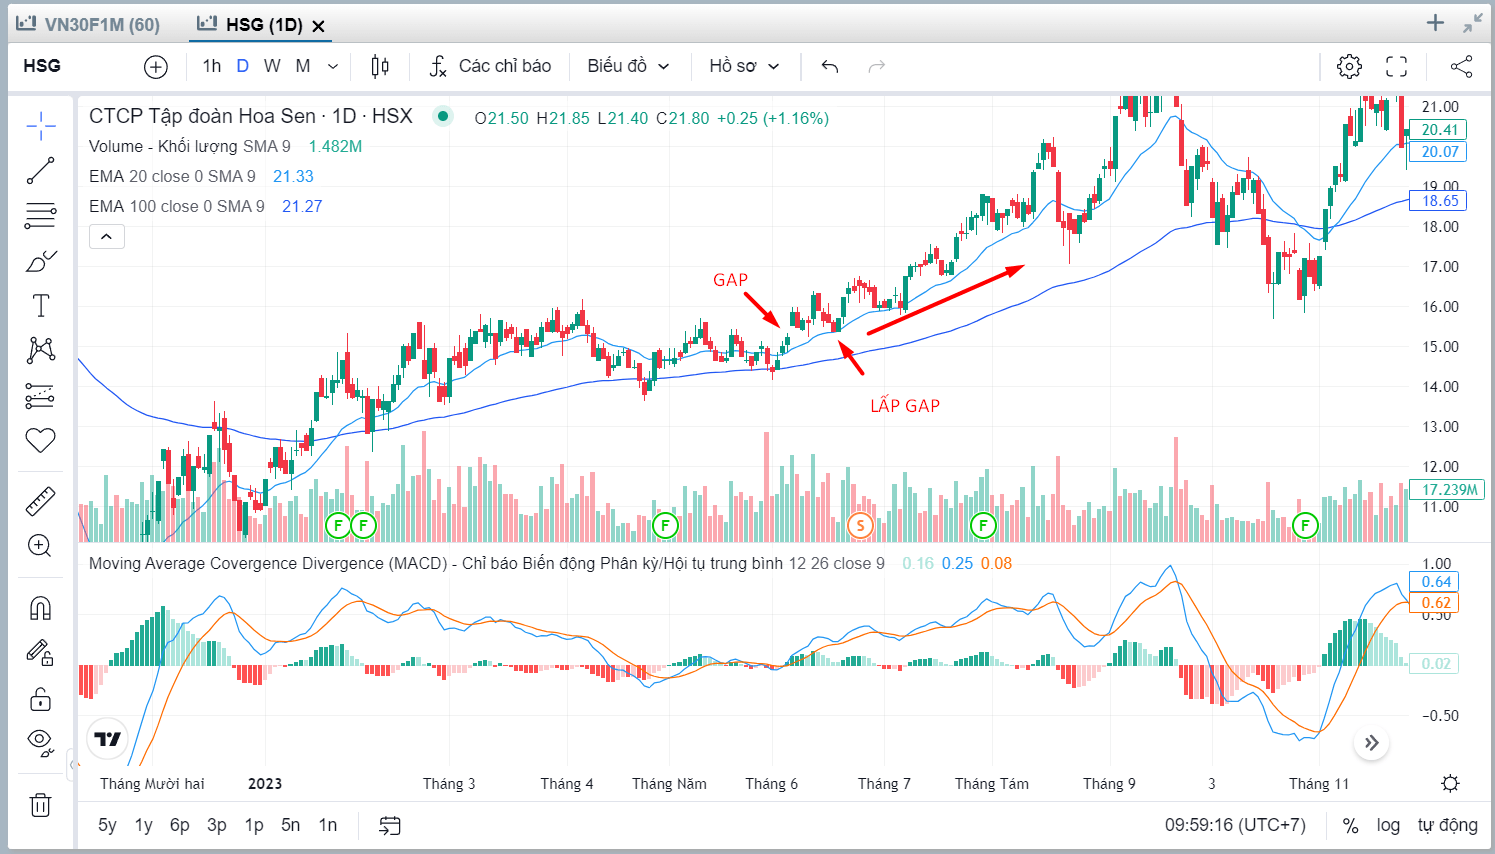Viewport: 1495px width, 854px height.
Task: Click the 09:59:16 (UTC+7) timezone selector
Action: pyautogui.click(x=1235, y=825)
